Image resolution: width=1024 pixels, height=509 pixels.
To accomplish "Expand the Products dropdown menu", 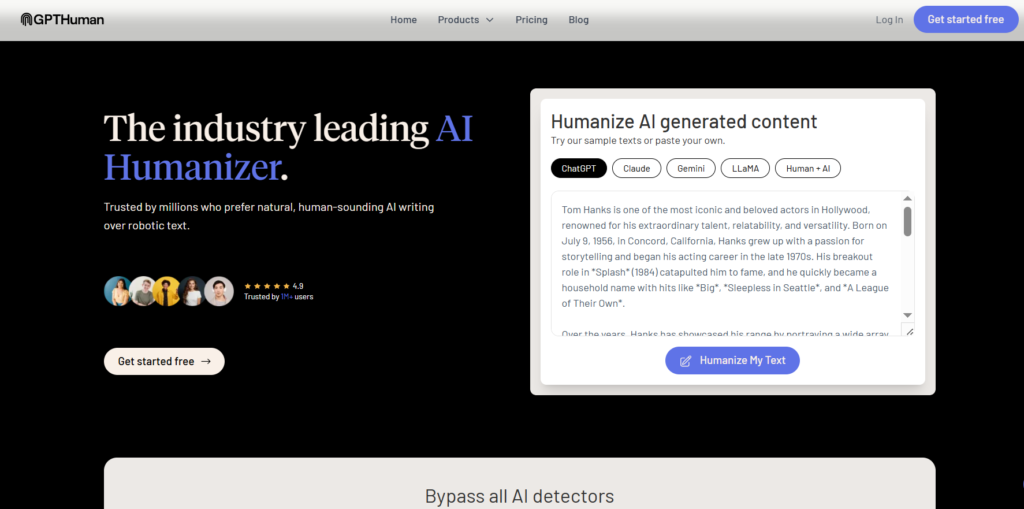I will coord(466,20).
